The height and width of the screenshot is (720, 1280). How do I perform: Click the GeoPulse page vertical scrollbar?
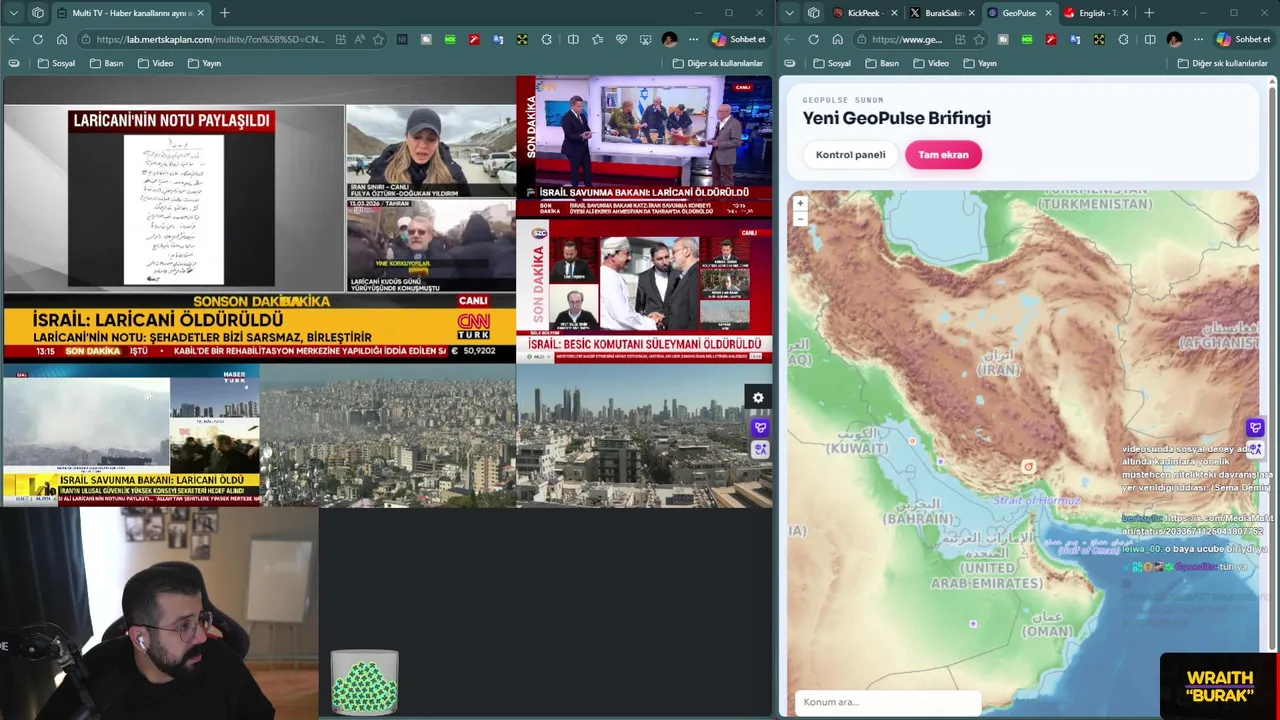(1273, 370)
